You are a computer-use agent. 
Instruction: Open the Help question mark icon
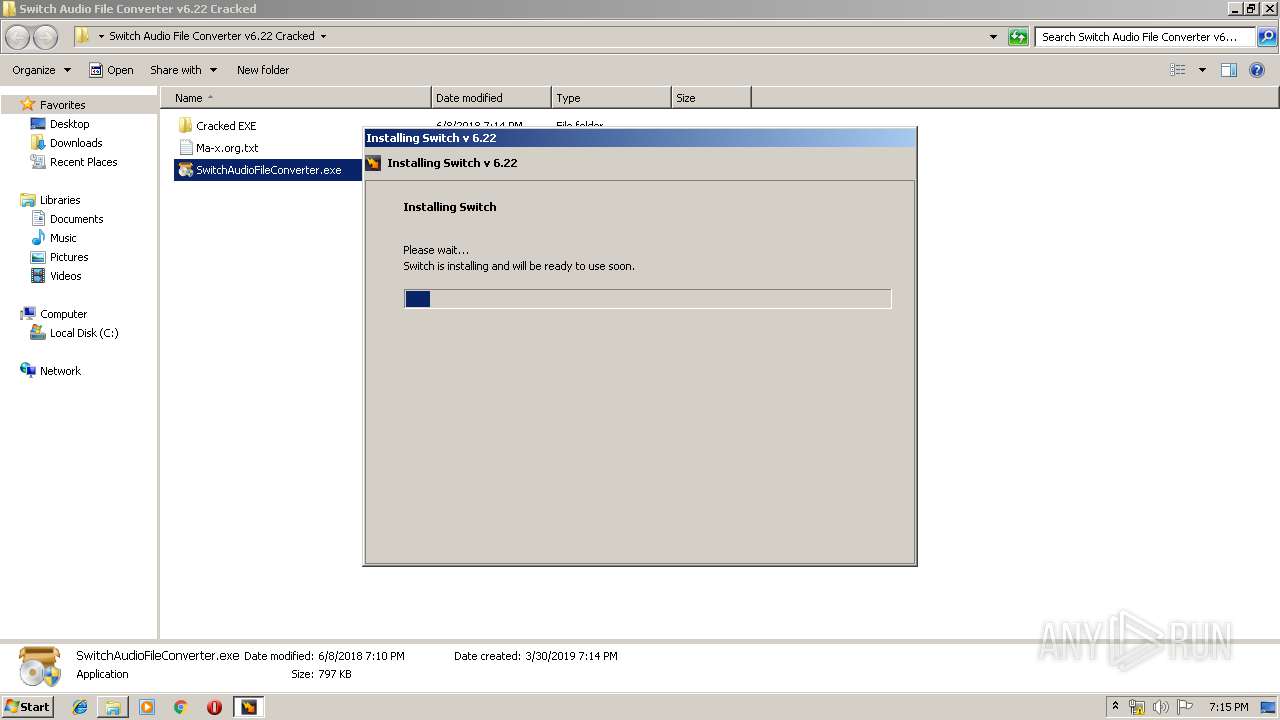click(1258, 70)
